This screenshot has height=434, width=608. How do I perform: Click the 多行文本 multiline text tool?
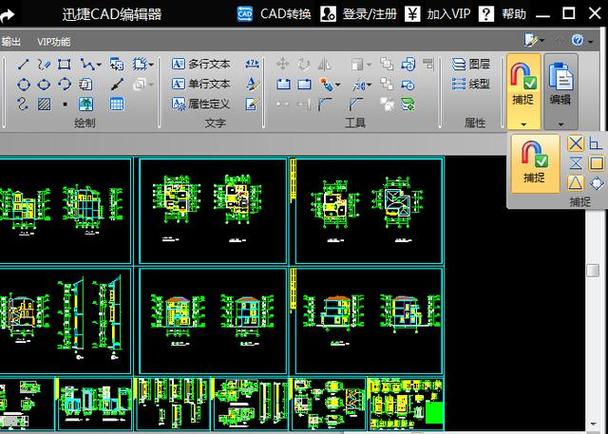tap(201, 64)
